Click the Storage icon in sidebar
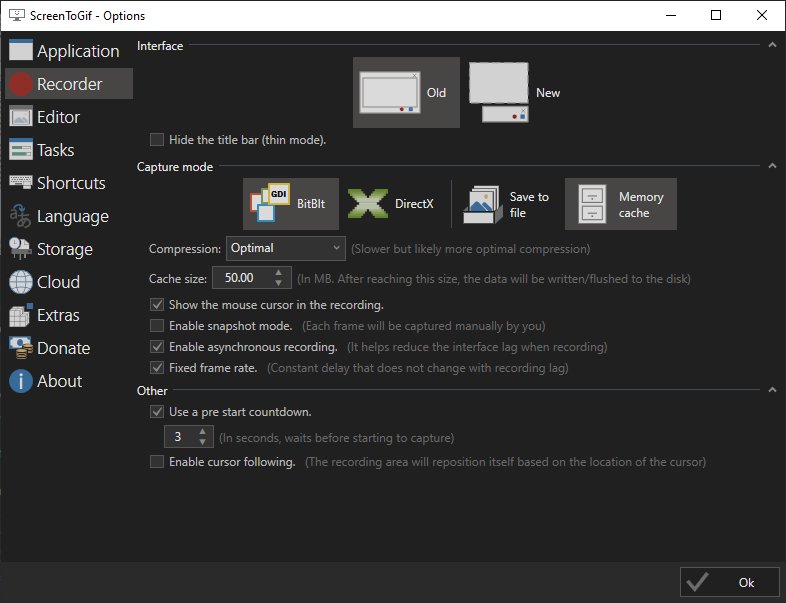The height and width of the screenshot is (603, 786). pyautogui.click(x=21, y=249)
